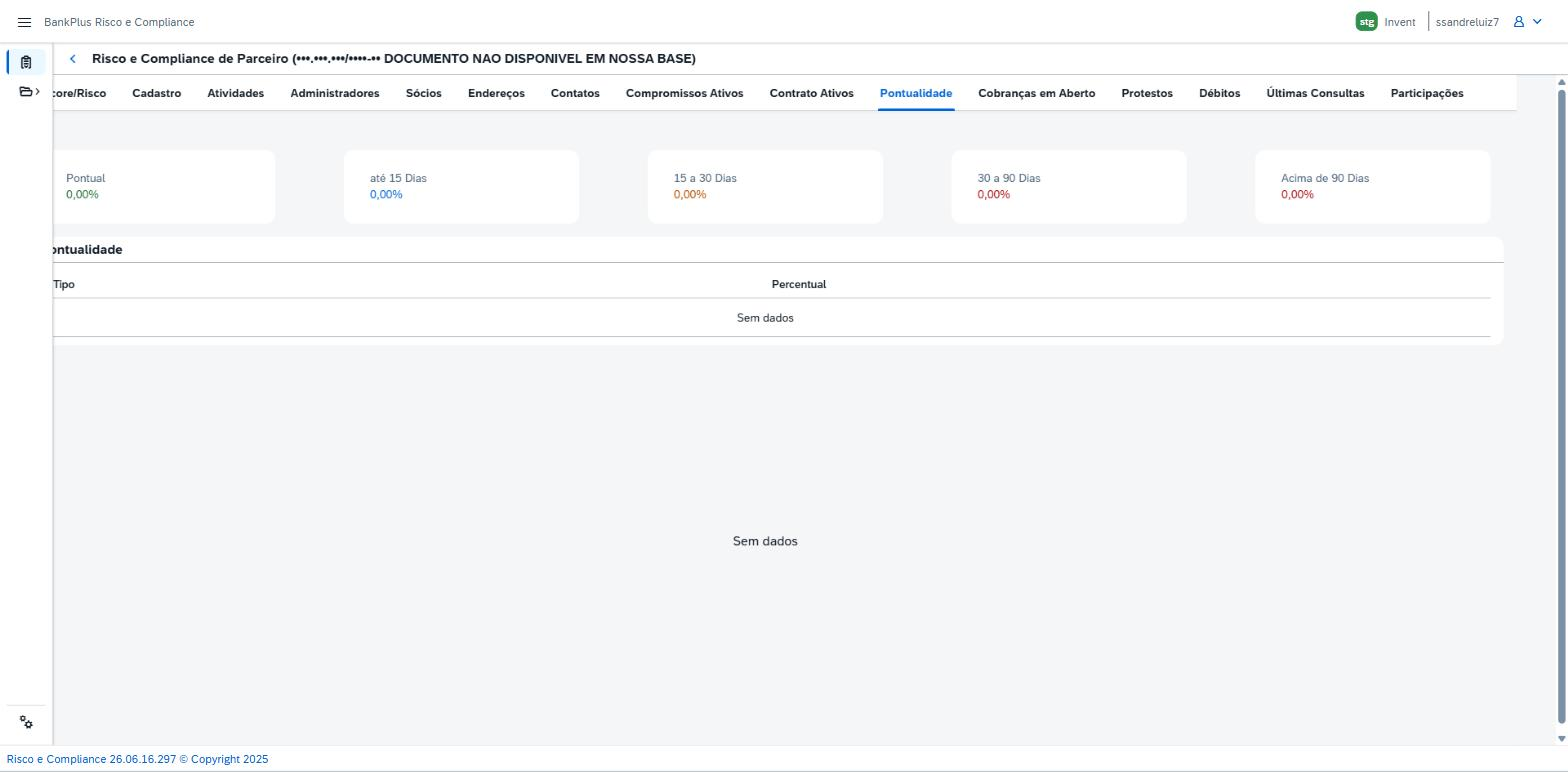
Task: Click the Tipo column header
Action: [x=64, y=284]
